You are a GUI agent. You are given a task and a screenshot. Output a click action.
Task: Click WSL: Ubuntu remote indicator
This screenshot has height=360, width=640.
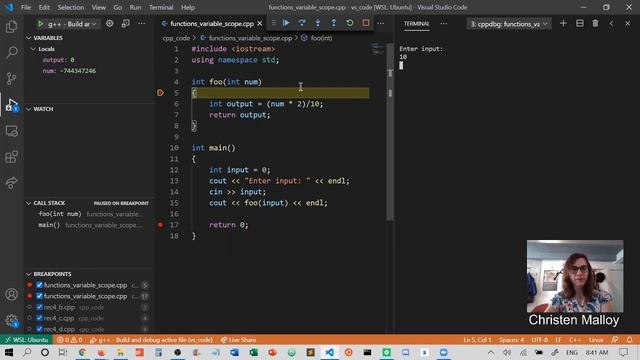coord(27,340)
